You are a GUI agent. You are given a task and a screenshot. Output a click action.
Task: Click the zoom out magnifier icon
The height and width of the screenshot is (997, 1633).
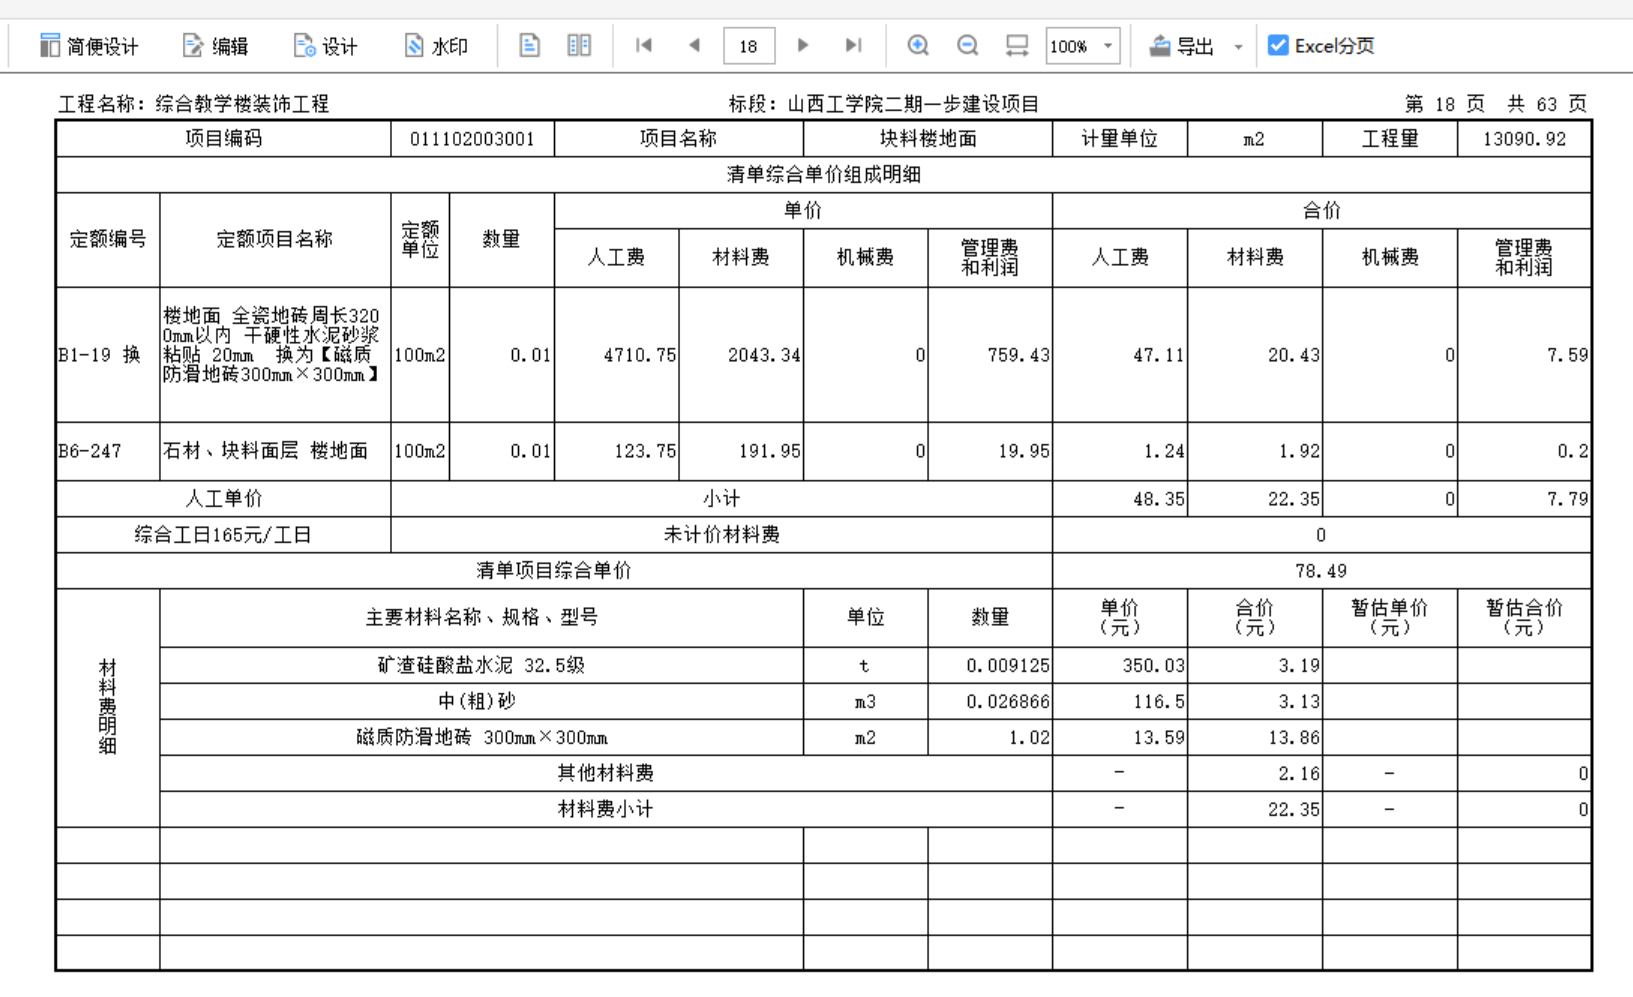click(x=967, y=46)
